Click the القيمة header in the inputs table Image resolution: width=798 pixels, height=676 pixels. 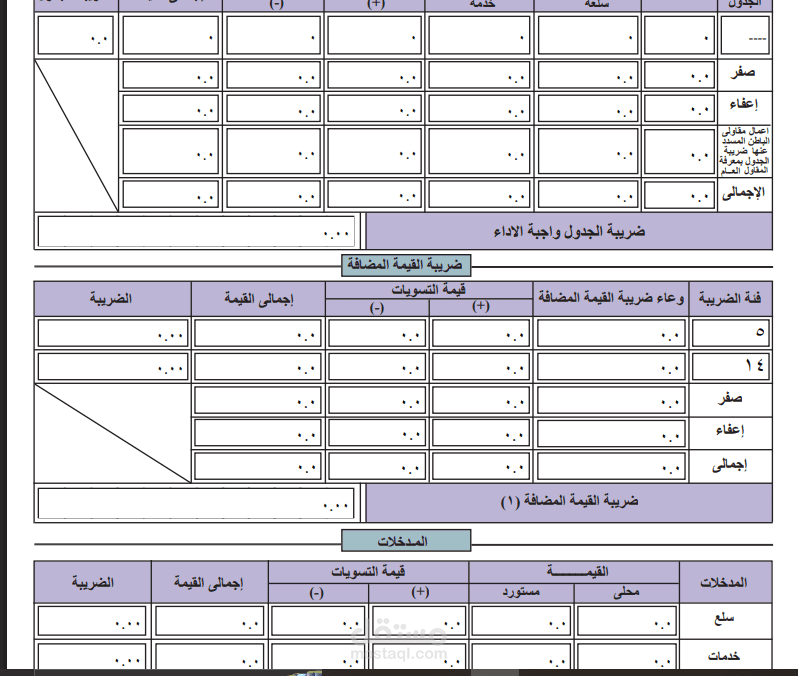(574, 572)
